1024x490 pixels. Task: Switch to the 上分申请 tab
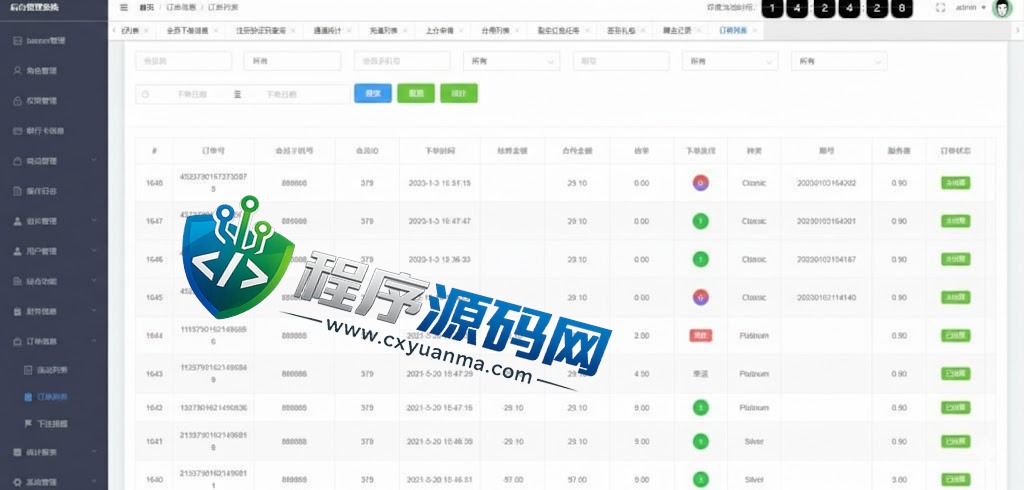(x=440, y=31)
